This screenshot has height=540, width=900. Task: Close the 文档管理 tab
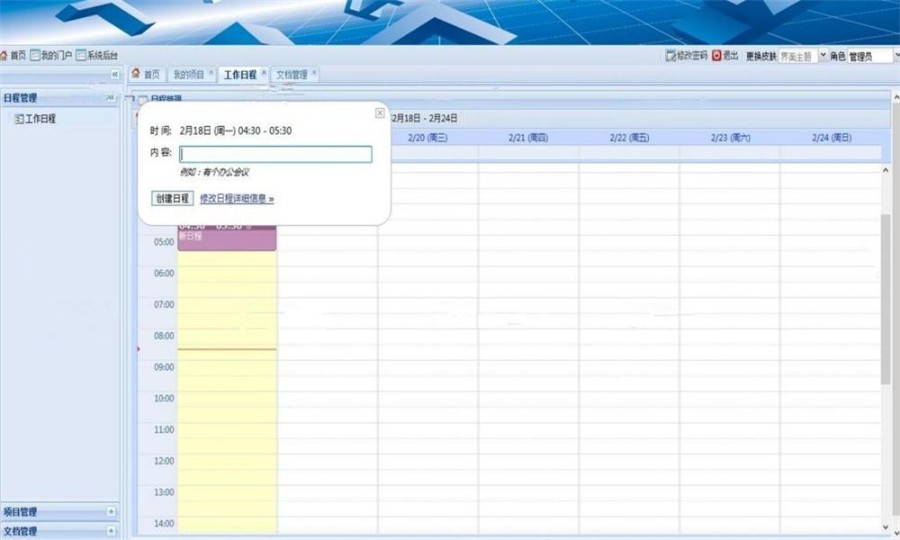point(314,73)
